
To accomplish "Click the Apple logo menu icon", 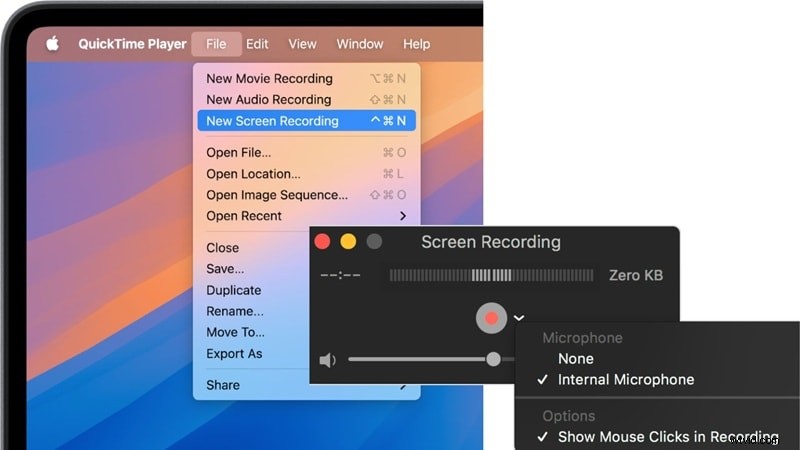I will [52, 44].
